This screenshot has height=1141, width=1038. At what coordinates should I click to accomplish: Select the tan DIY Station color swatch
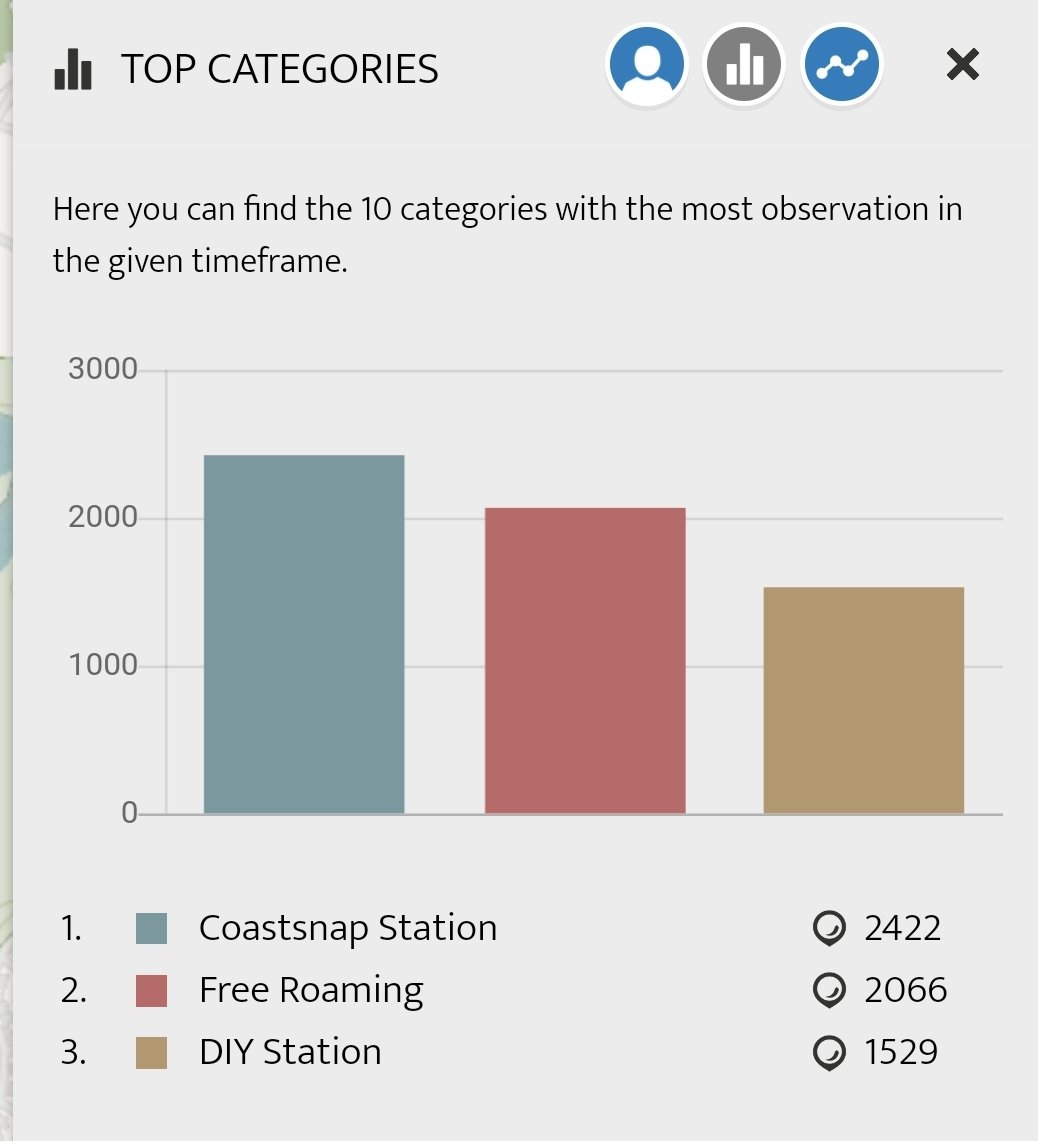pos(151,1053)
